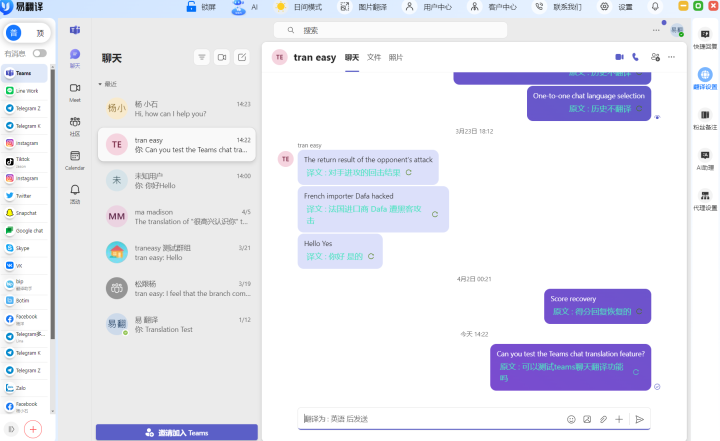Open the user center

[428, 7]
